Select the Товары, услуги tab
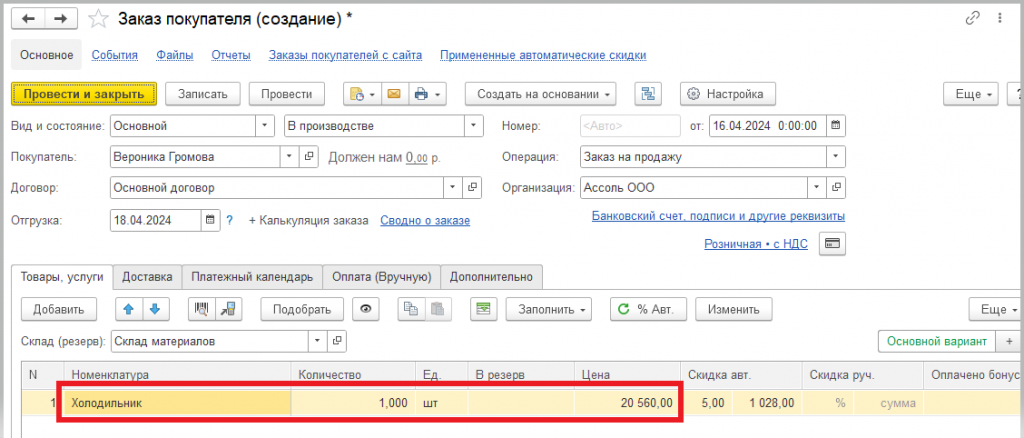The image size is (1024, 438). [x=62, y=277]
